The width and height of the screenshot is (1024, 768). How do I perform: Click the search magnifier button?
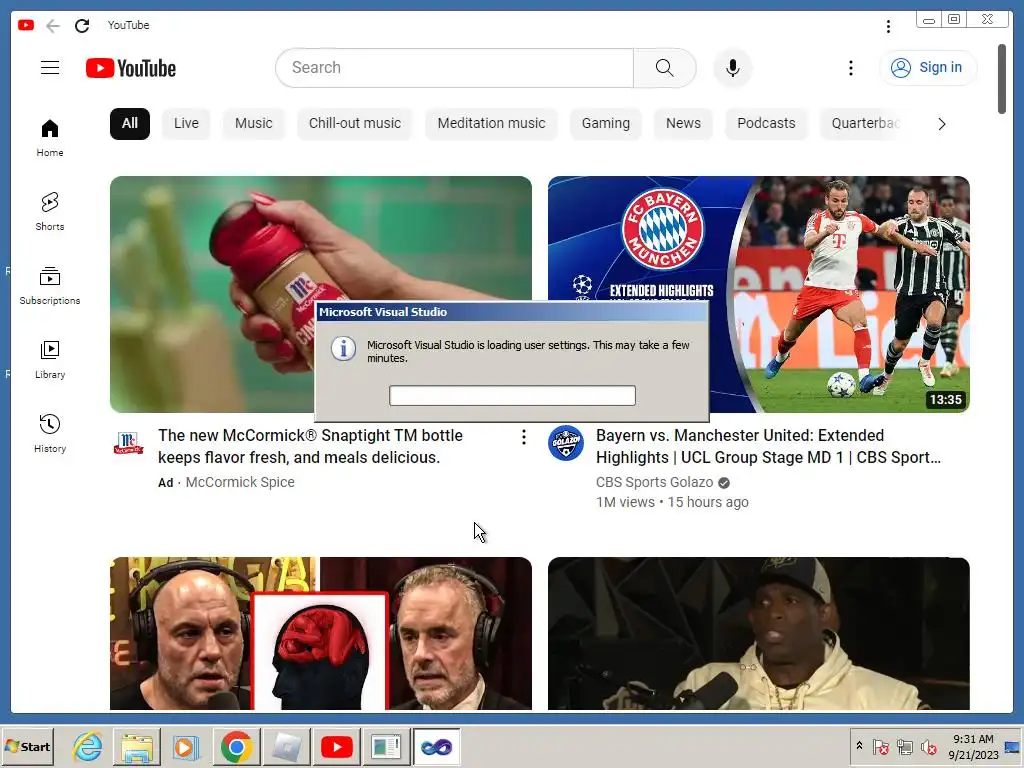pyautogui.click(x=664, y=68)
